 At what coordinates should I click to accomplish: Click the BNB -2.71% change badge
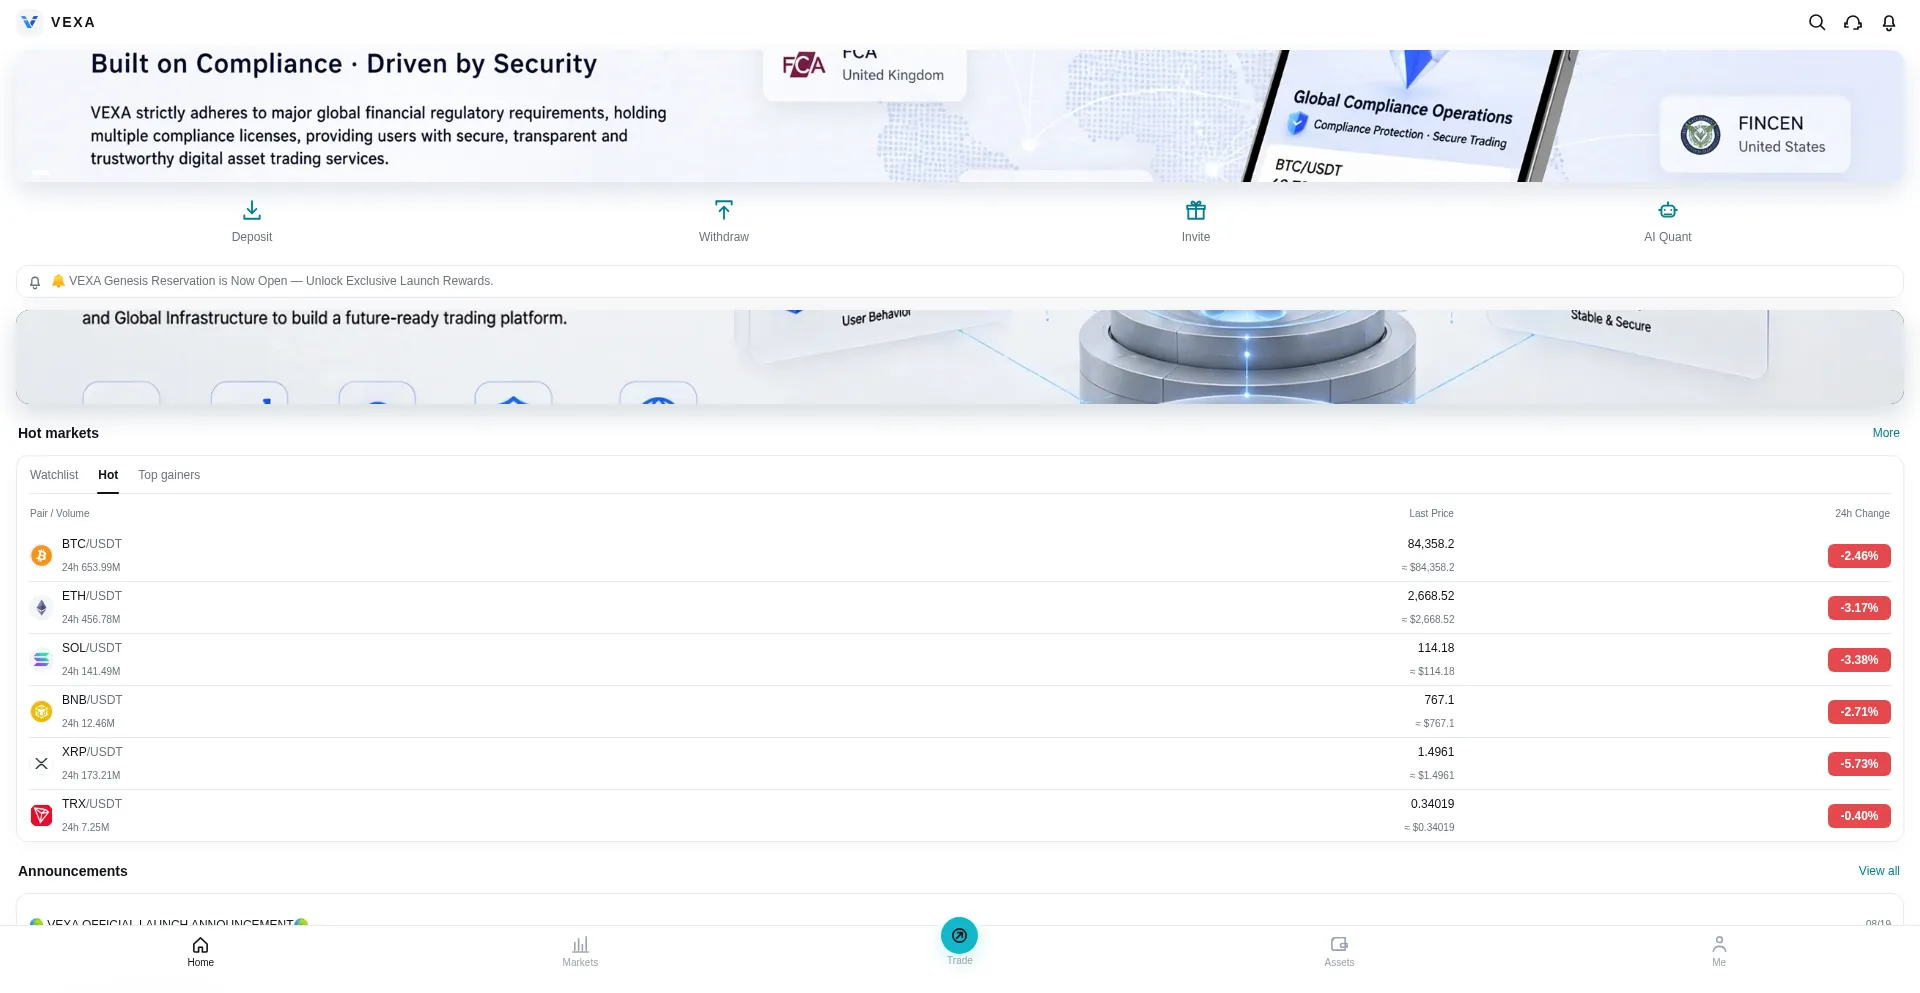point(1859,712)
